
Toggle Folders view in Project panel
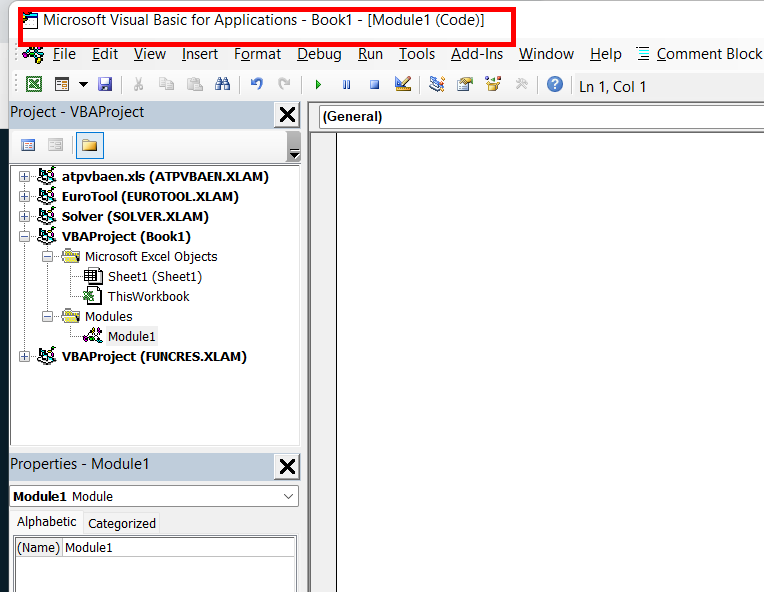90,145
